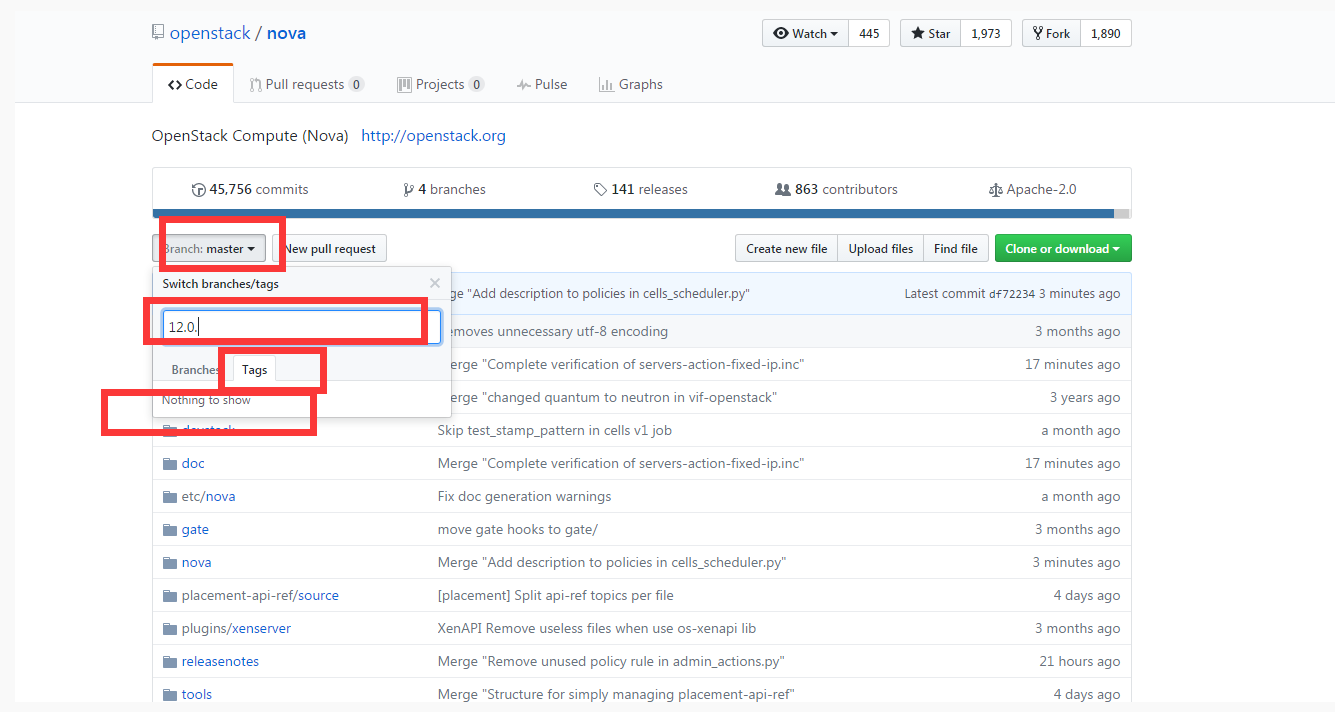This screenshot has height=712, width=1335.
Task: Open the Branch: master dropdown
Action: coord(209,248)
